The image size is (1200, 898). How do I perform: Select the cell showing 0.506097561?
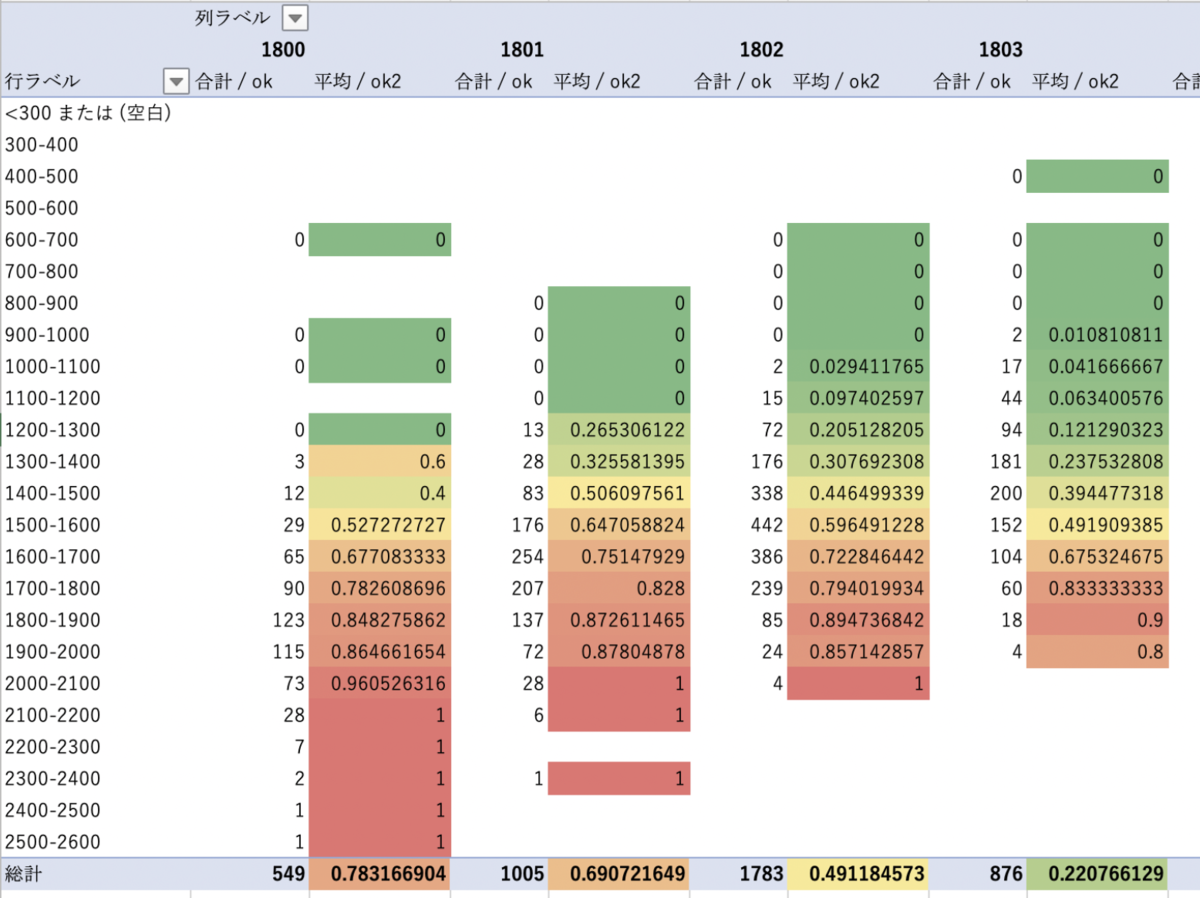619,493
